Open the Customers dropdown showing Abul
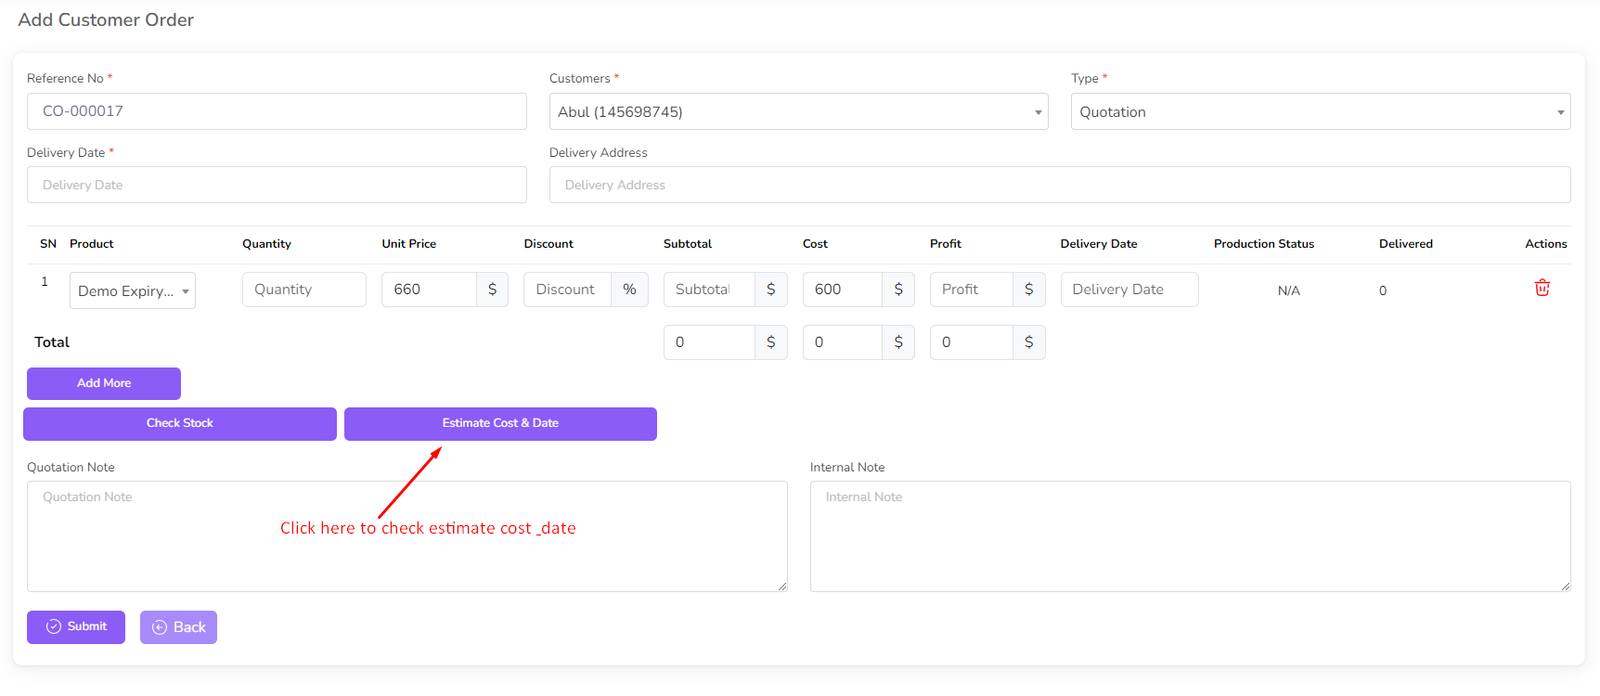This screenshot has height=696, width=1600. (798, 112)
